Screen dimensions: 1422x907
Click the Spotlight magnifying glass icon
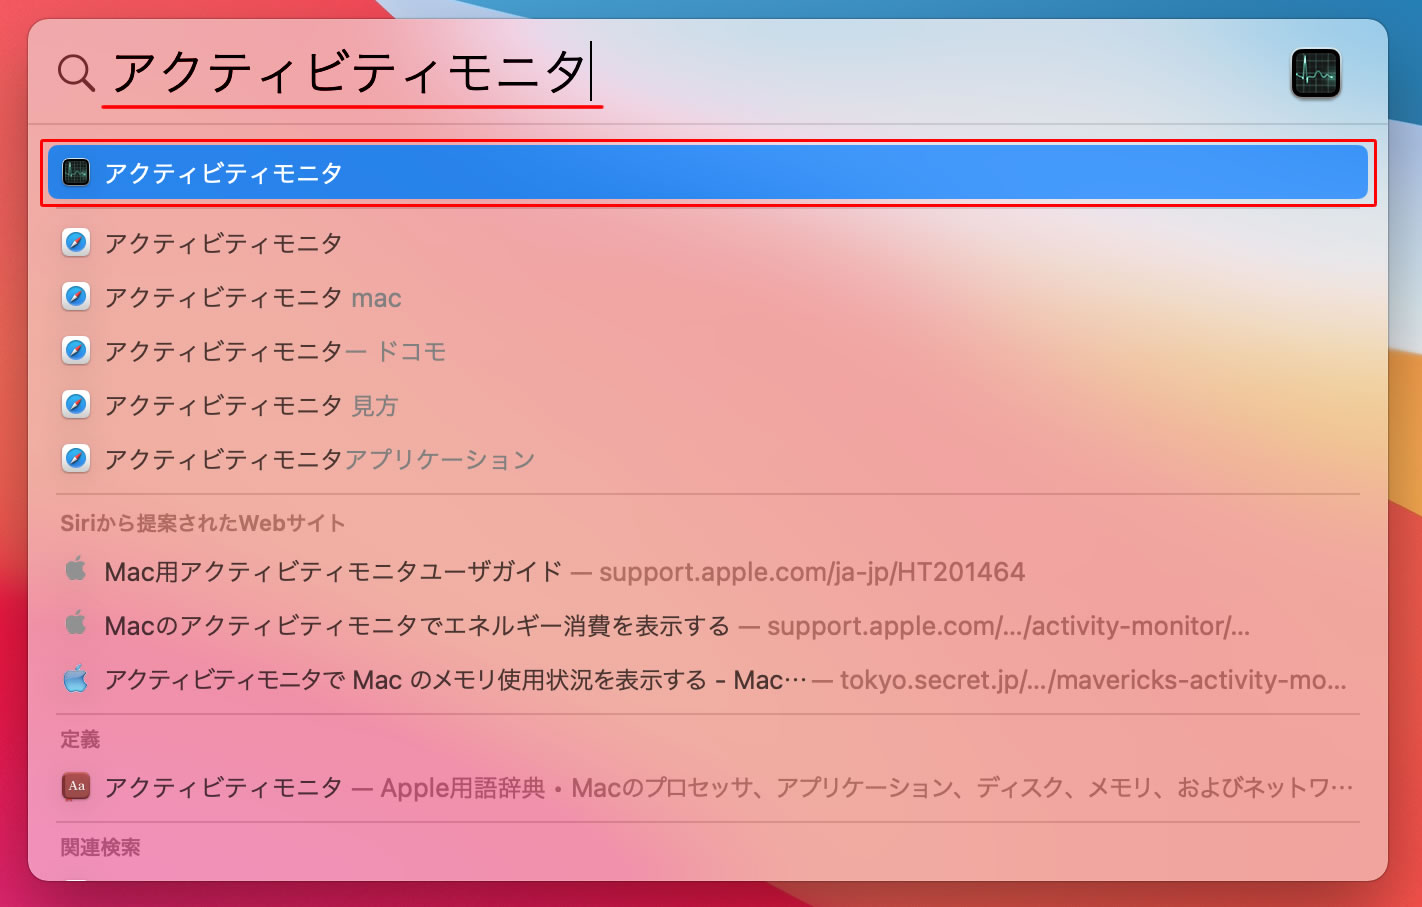coord(76,73)
